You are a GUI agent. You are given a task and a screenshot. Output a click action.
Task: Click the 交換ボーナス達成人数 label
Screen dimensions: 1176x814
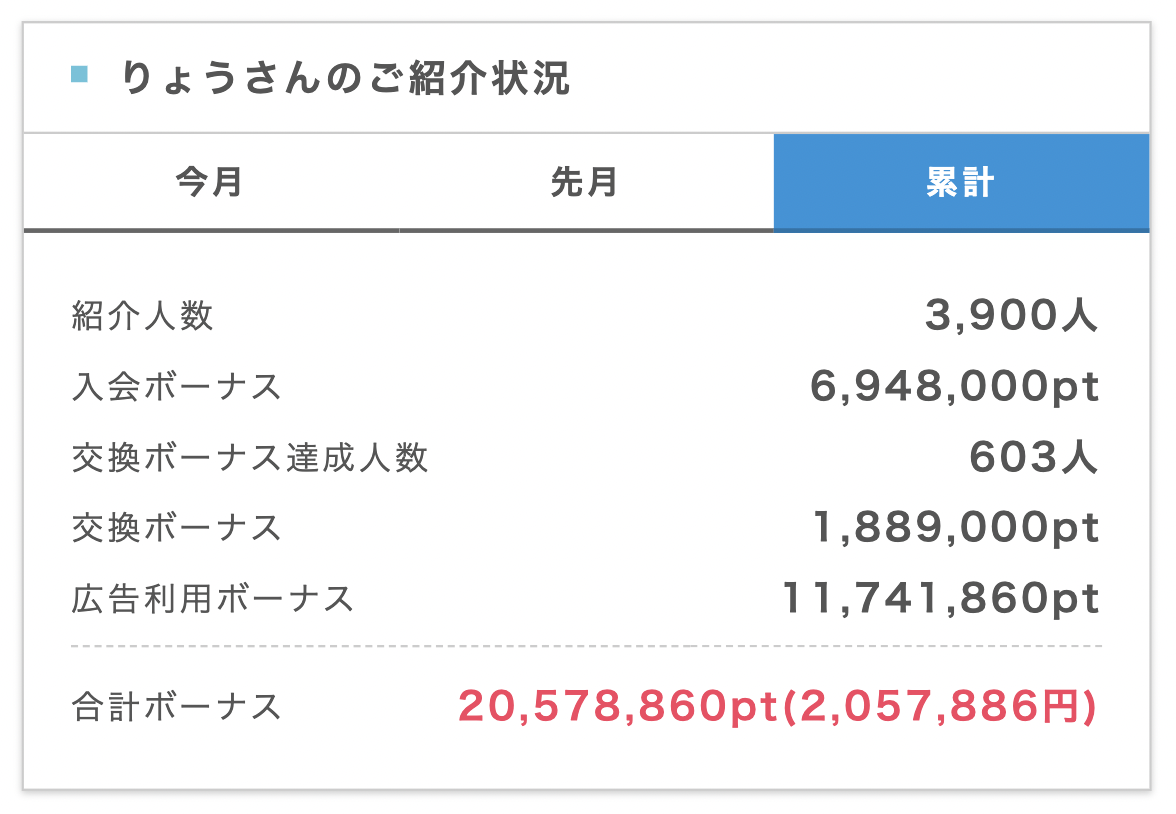[250, 458]
